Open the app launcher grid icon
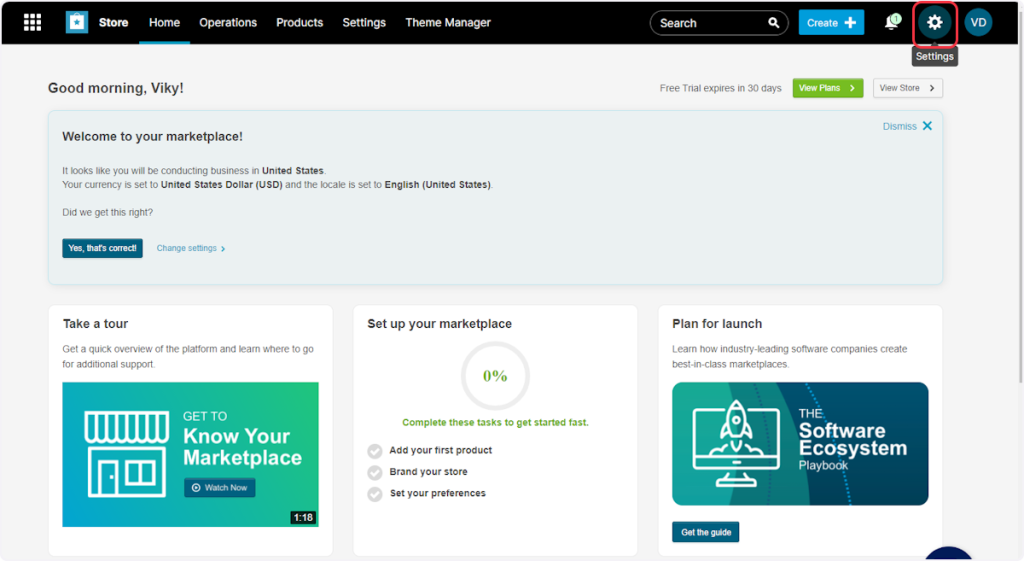The width and height of the screenshot is (1024, 561). click(x=32, y=22)
